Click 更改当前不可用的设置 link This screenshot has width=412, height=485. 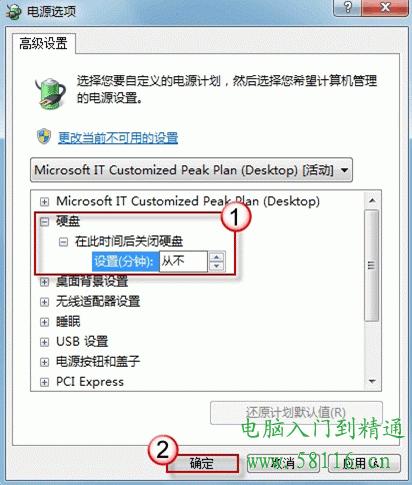point(118,138)
